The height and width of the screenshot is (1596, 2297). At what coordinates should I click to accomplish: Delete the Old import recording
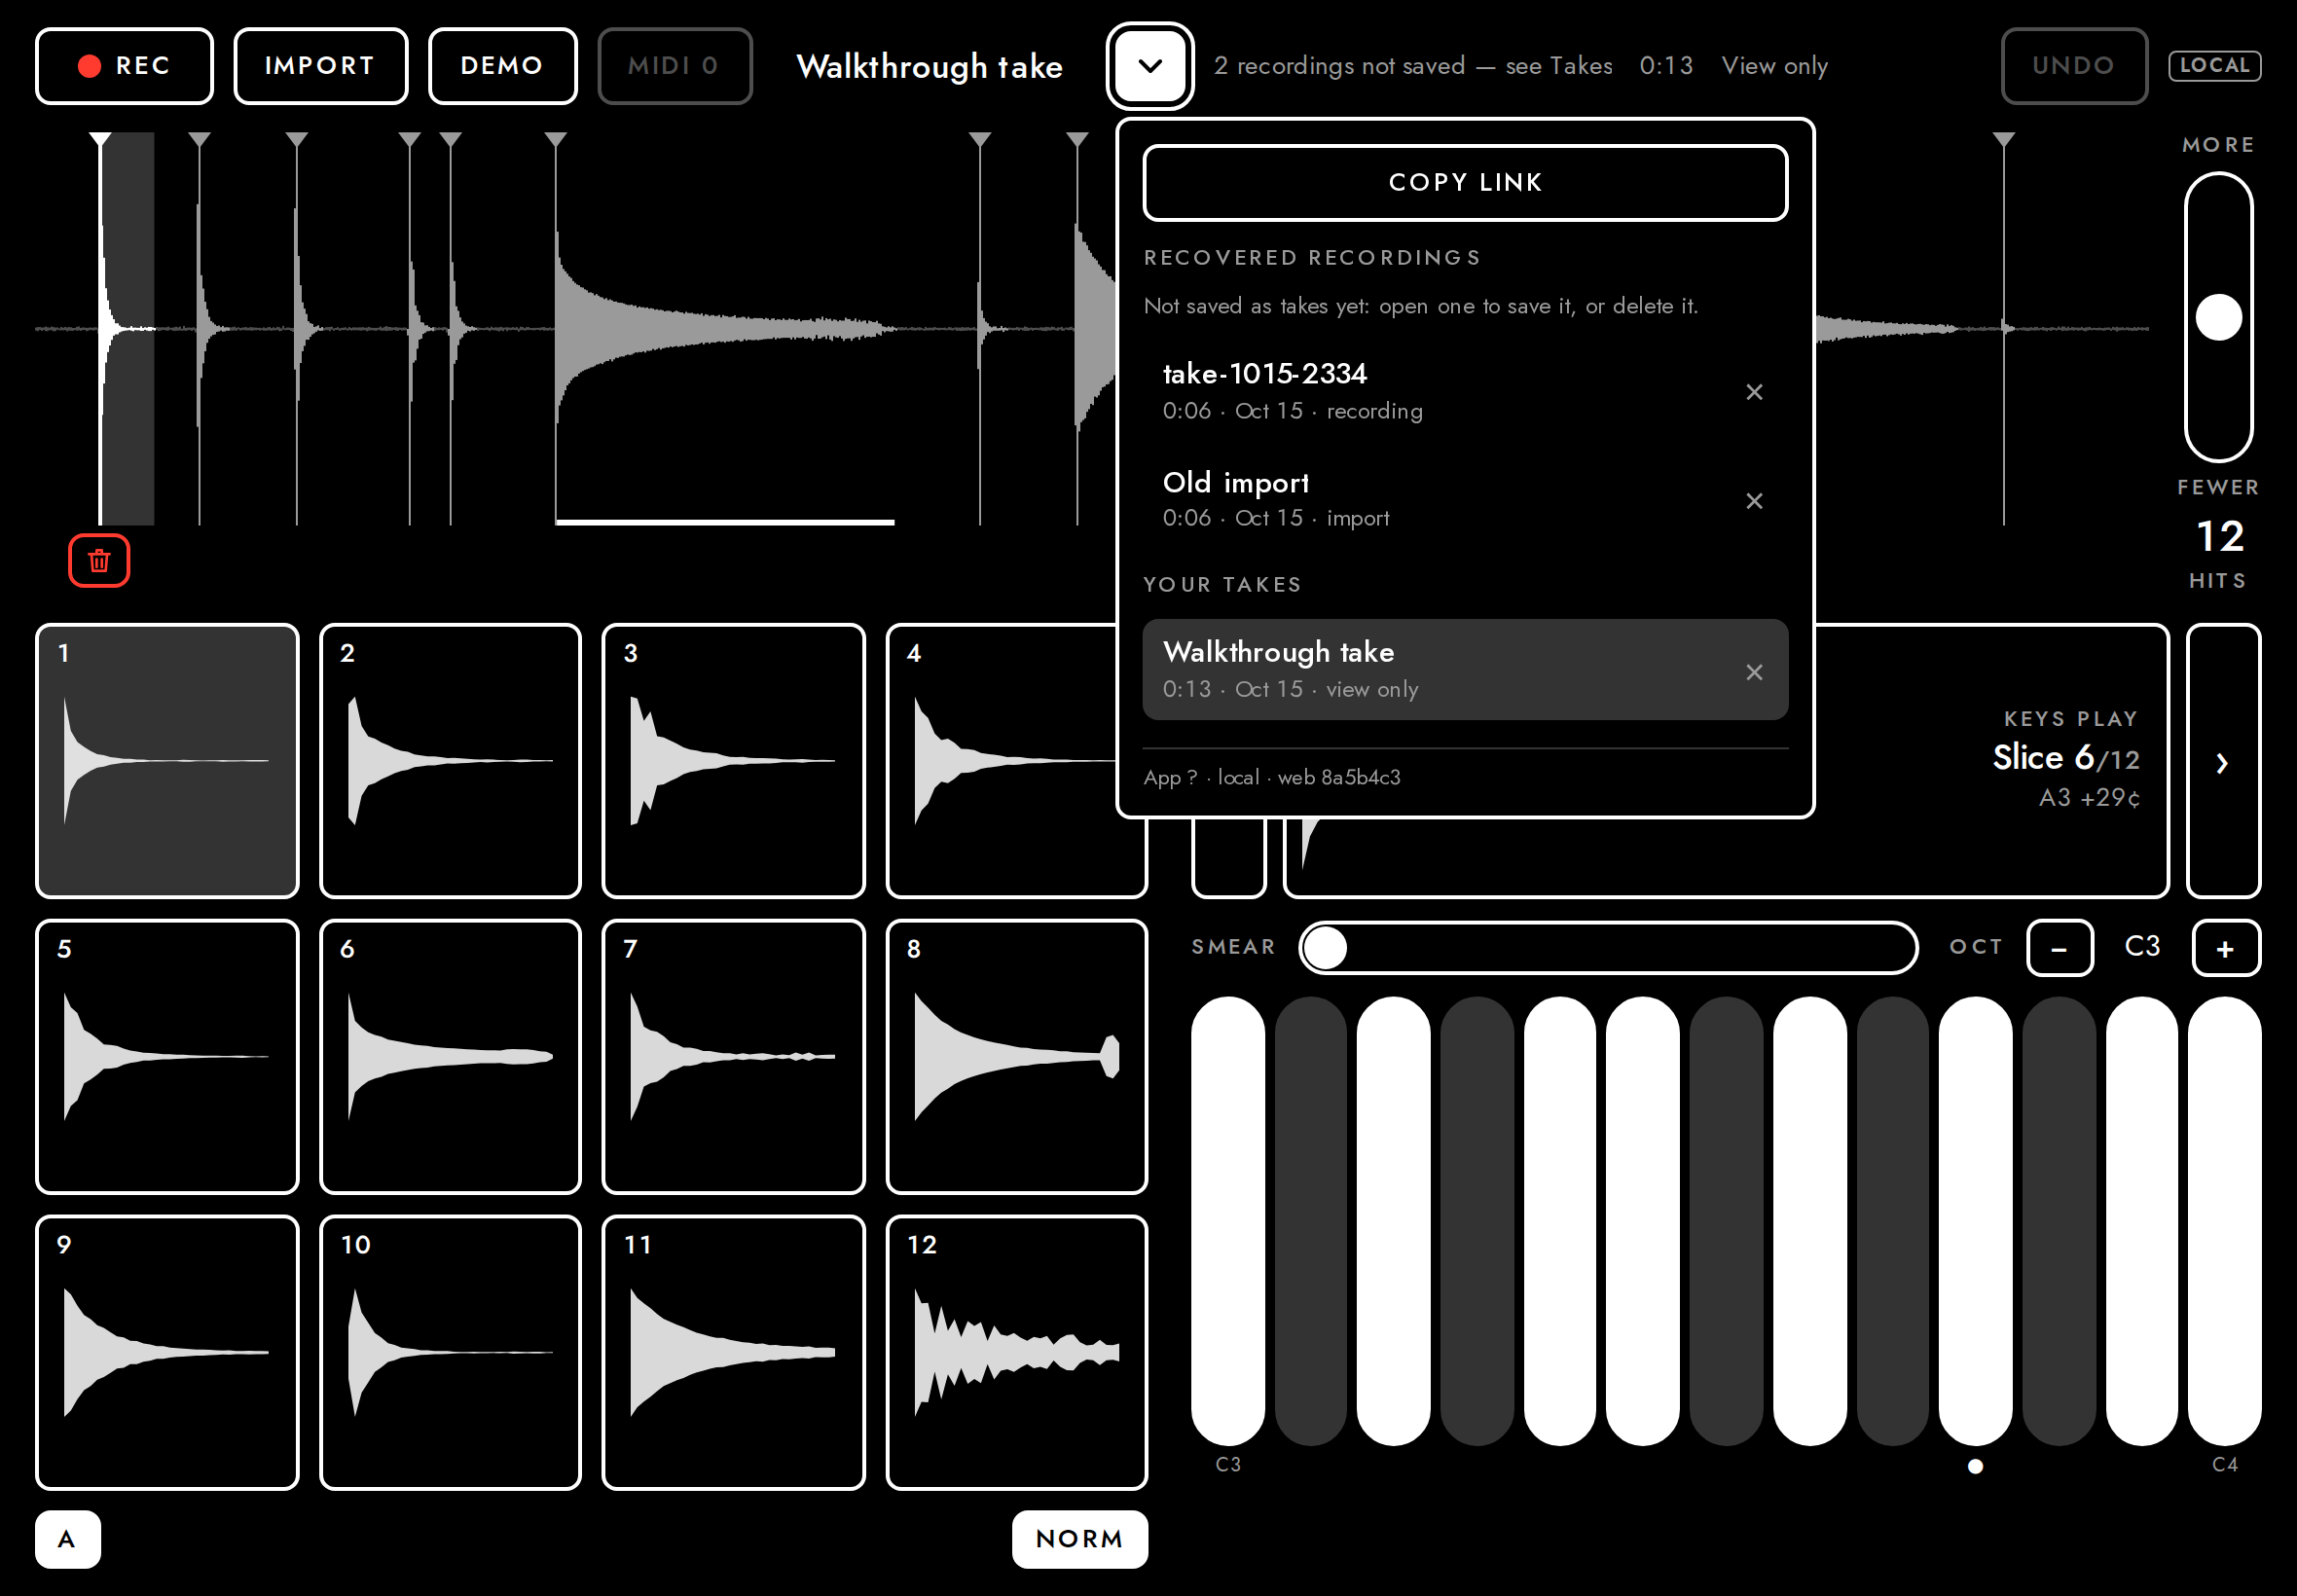coord(1754,501)
